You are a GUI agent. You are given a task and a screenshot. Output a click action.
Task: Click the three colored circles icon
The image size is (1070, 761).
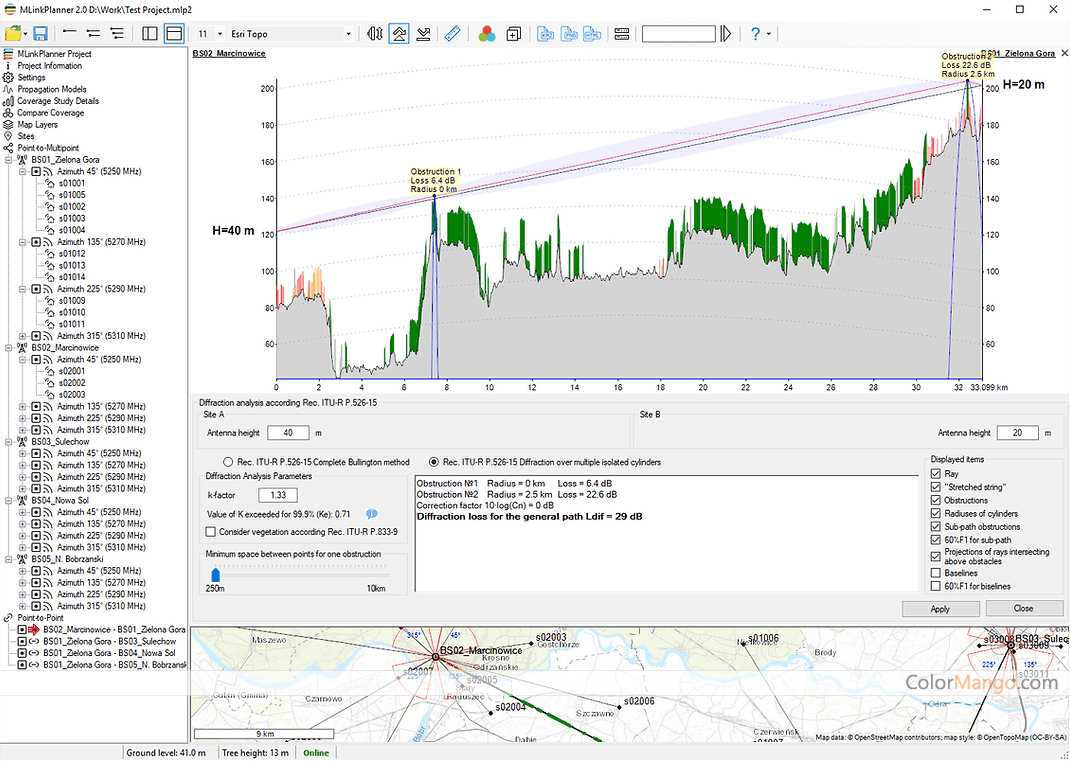(x=486, y=34)
